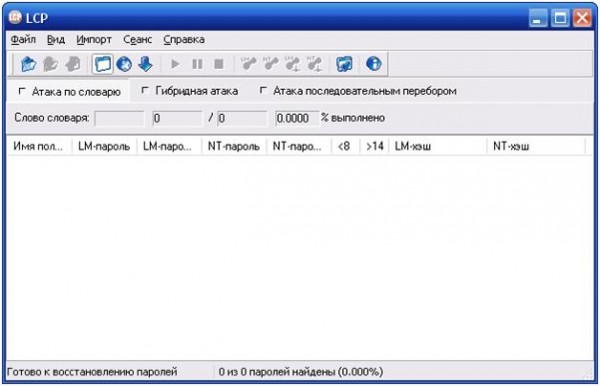Enable the Гибридная атака checkbox
This screenshot has height=386, width=600.
(145, 91)
